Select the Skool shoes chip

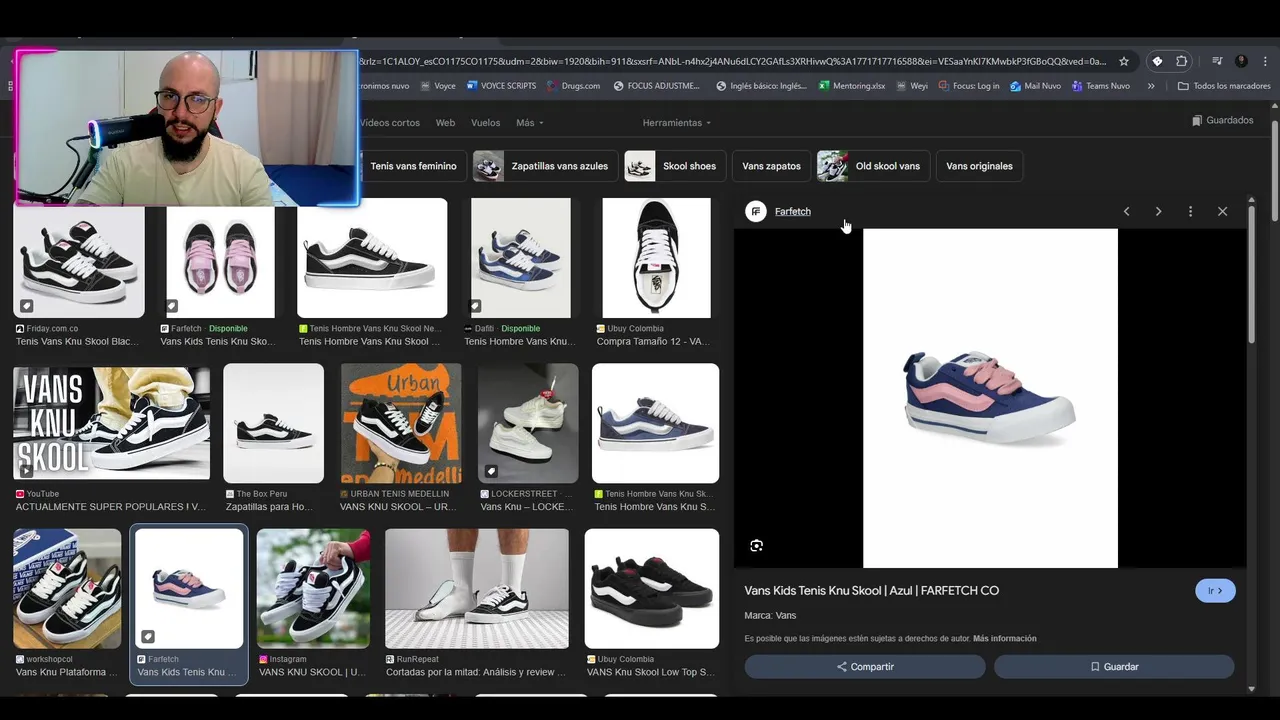click(675, 166)
